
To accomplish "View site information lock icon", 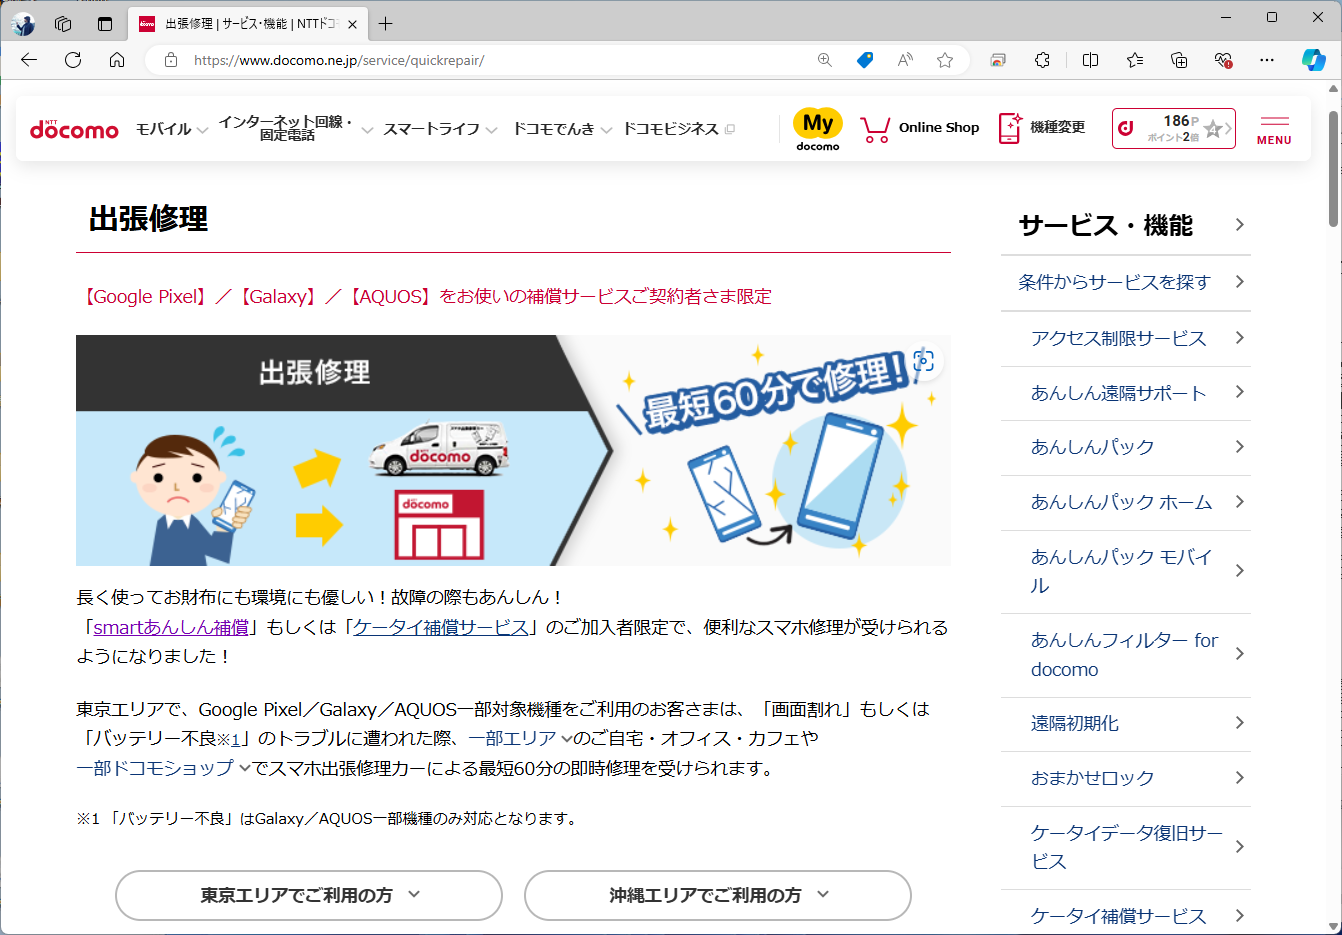I will tap(171, 60).
